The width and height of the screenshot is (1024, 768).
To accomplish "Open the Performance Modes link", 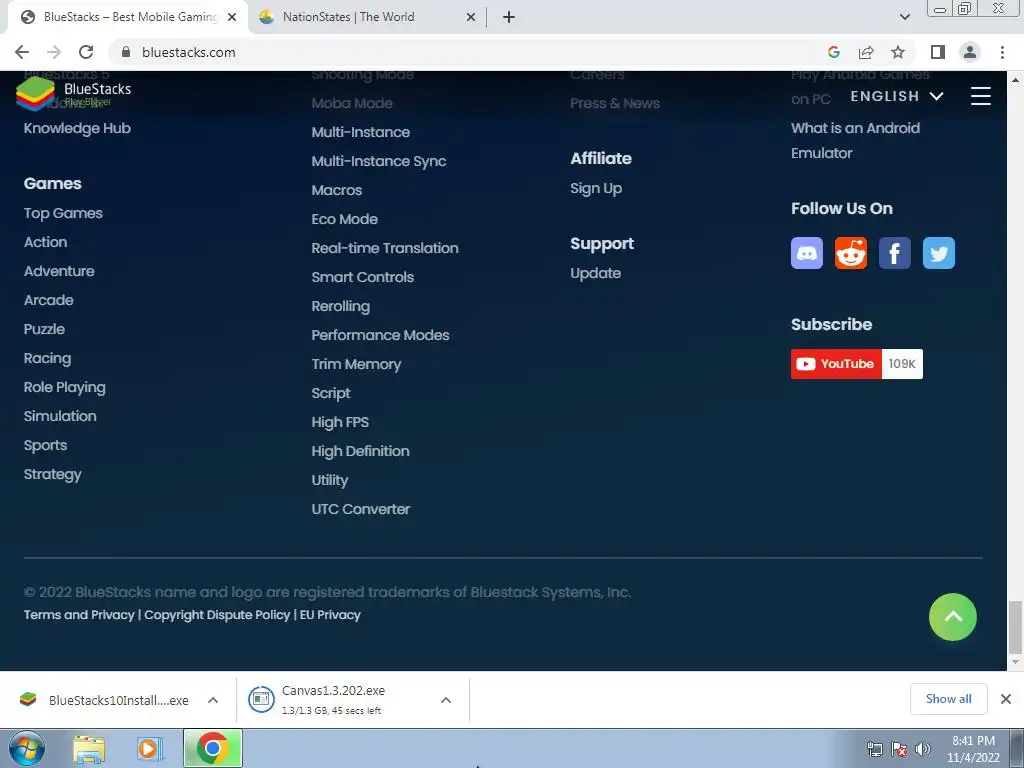I will 380,335.
